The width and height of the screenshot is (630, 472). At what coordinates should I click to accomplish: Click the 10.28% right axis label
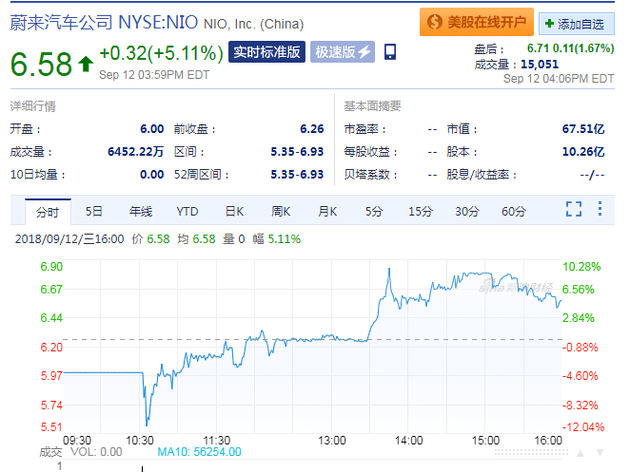pyautogui.click(x=581, y=267)
